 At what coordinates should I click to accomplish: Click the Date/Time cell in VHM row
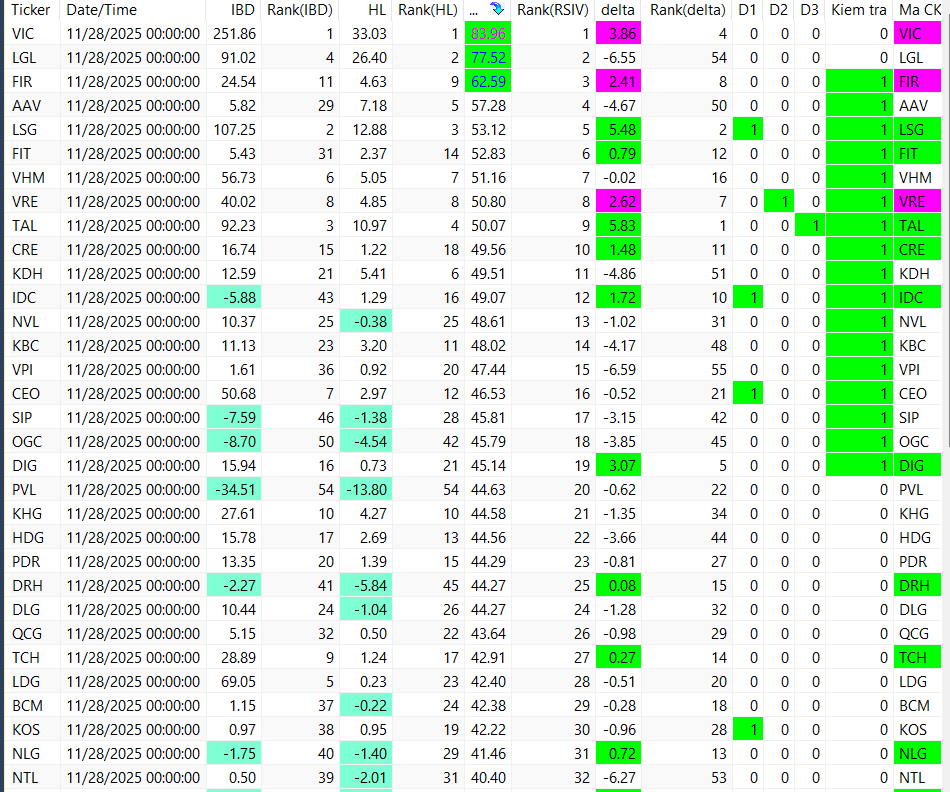click(x=133, y=178)
